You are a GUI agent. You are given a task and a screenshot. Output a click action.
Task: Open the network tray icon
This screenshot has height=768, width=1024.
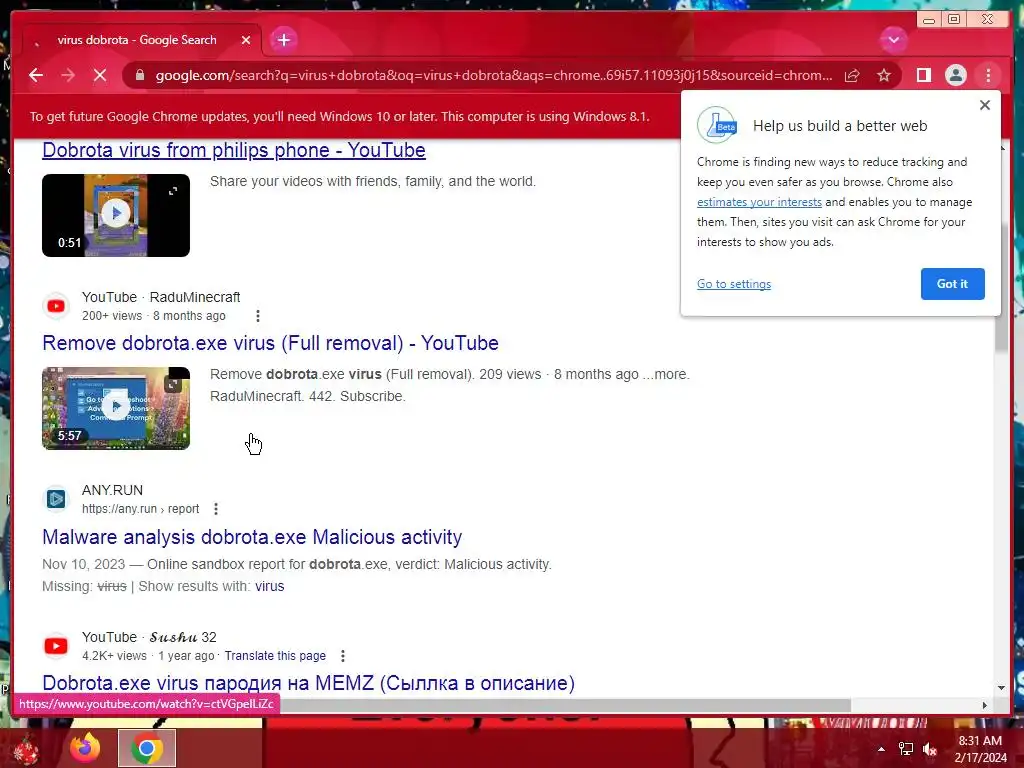[906, 749]
